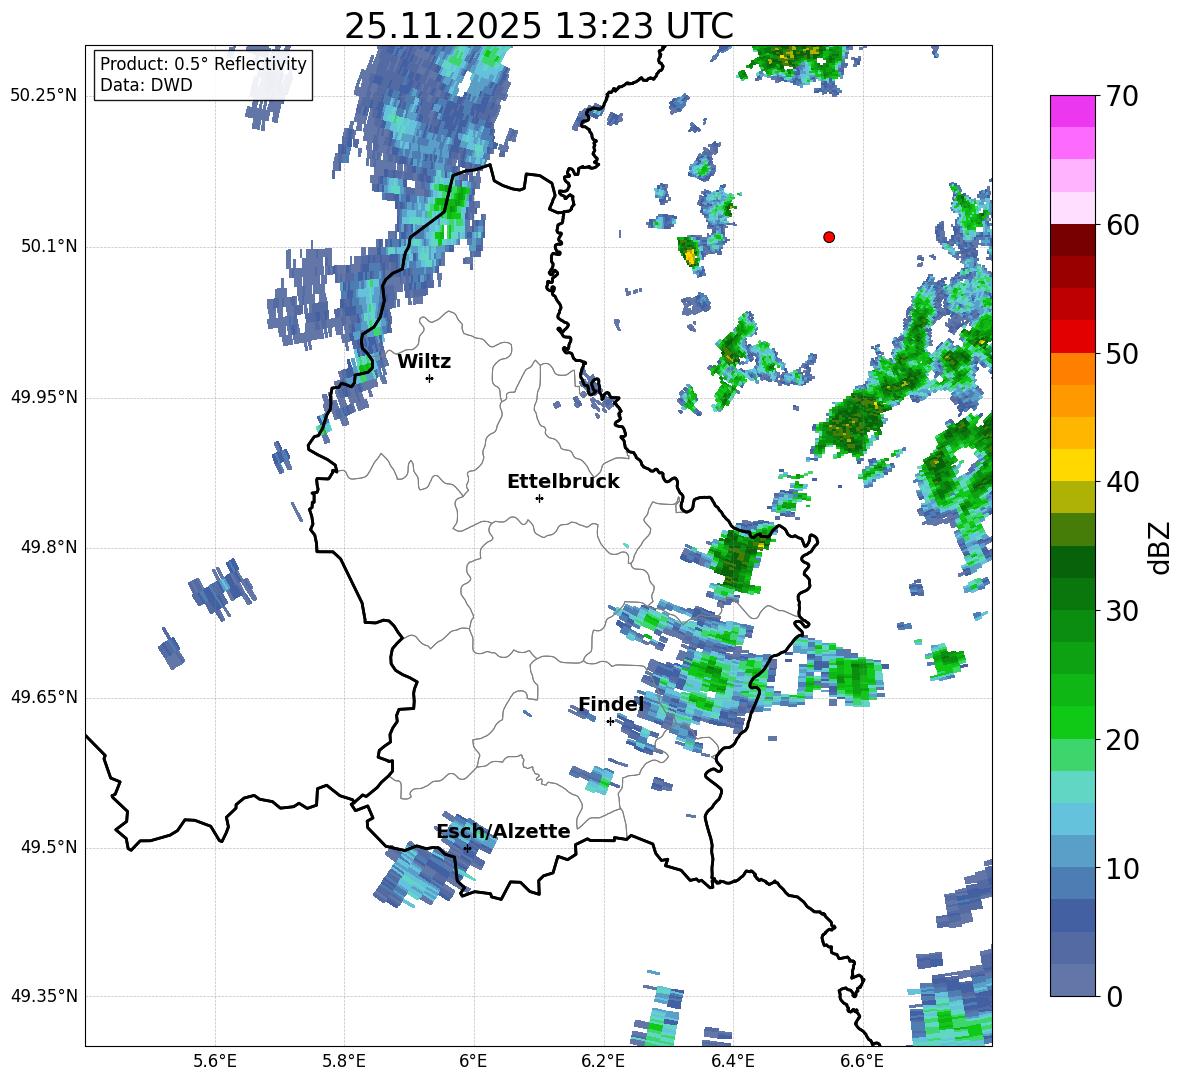Image resolution: width=1184 pixels, height=1081 pixels.
Task: Click the 49.35°N latitude label
Action: (x=44, y=996)
